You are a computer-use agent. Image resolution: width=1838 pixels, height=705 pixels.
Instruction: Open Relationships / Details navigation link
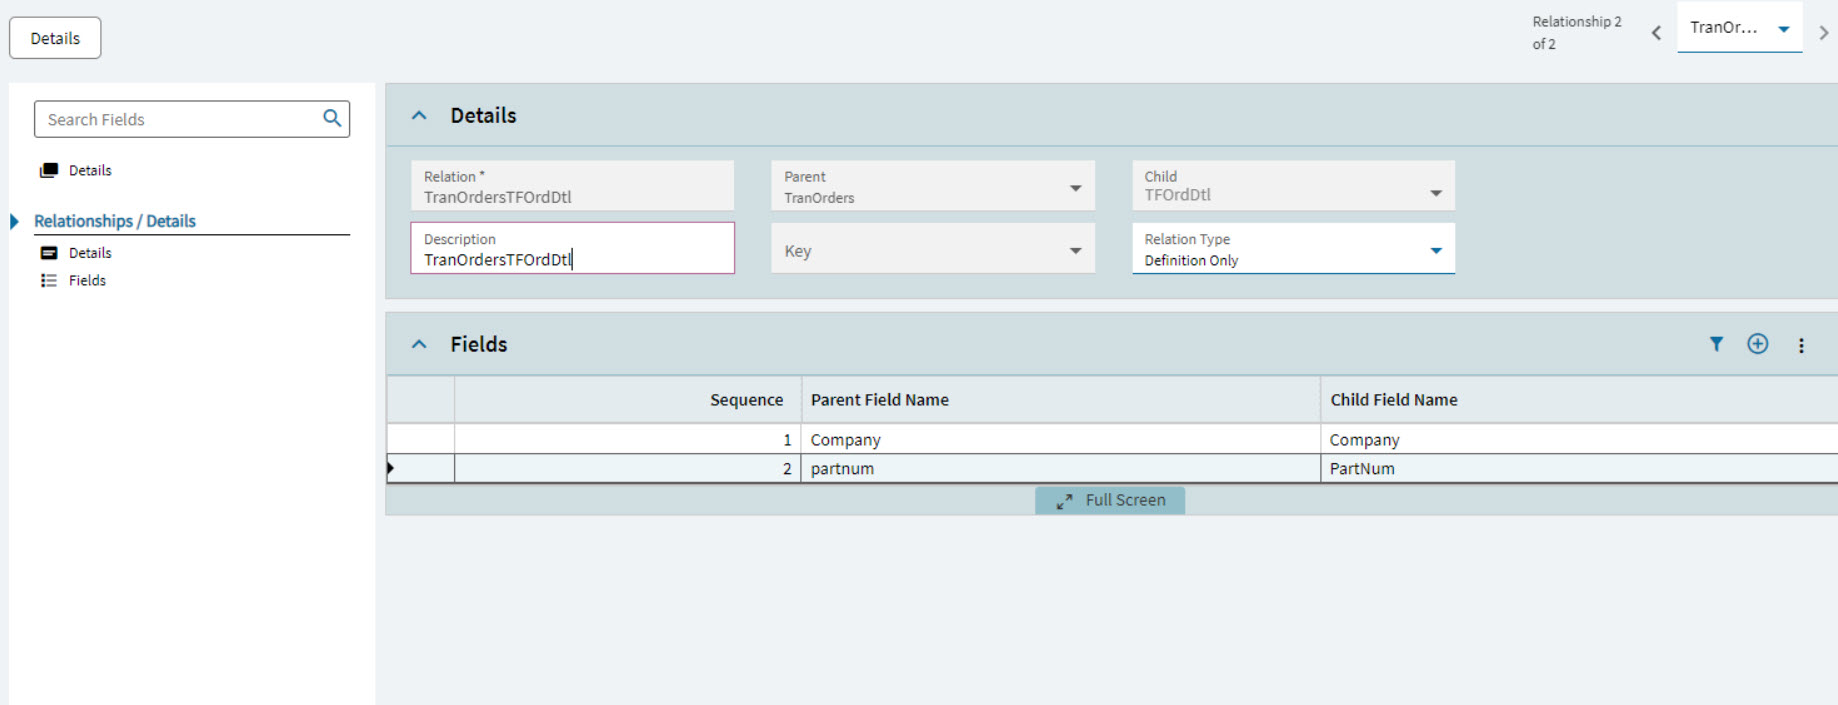(115, 221)
